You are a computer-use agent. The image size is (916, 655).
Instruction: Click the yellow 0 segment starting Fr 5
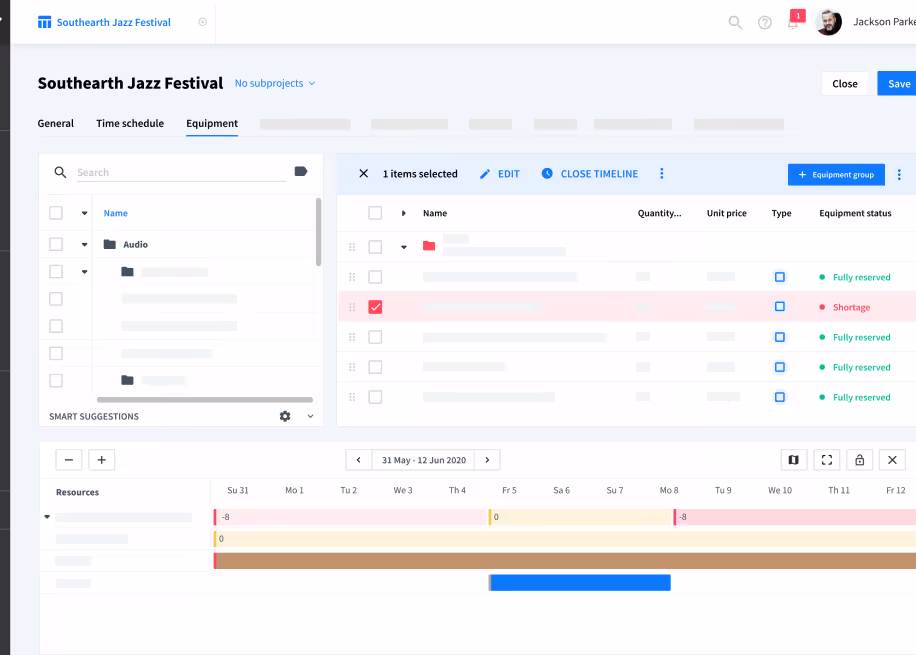581,517
